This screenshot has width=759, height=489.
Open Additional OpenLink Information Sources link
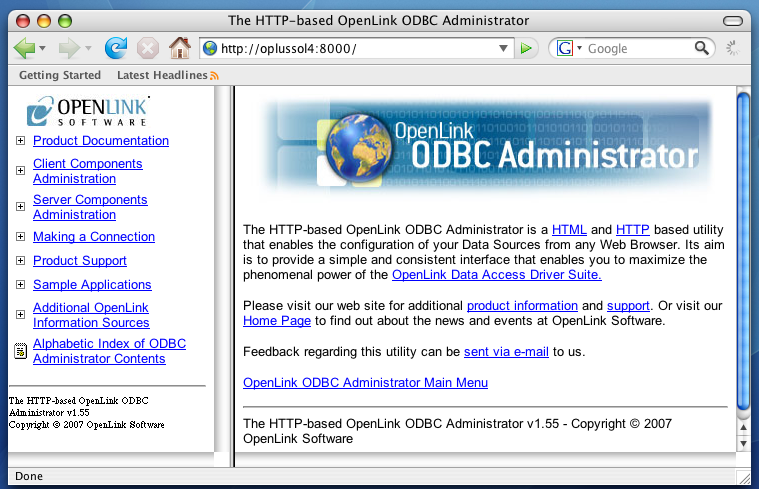[91, 315]
